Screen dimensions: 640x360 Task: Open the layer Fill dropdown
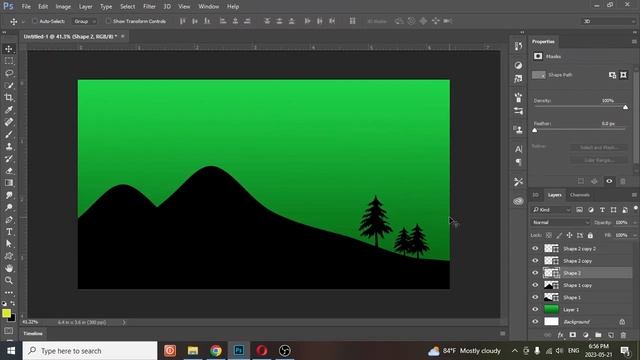click(x=635, y=235)
